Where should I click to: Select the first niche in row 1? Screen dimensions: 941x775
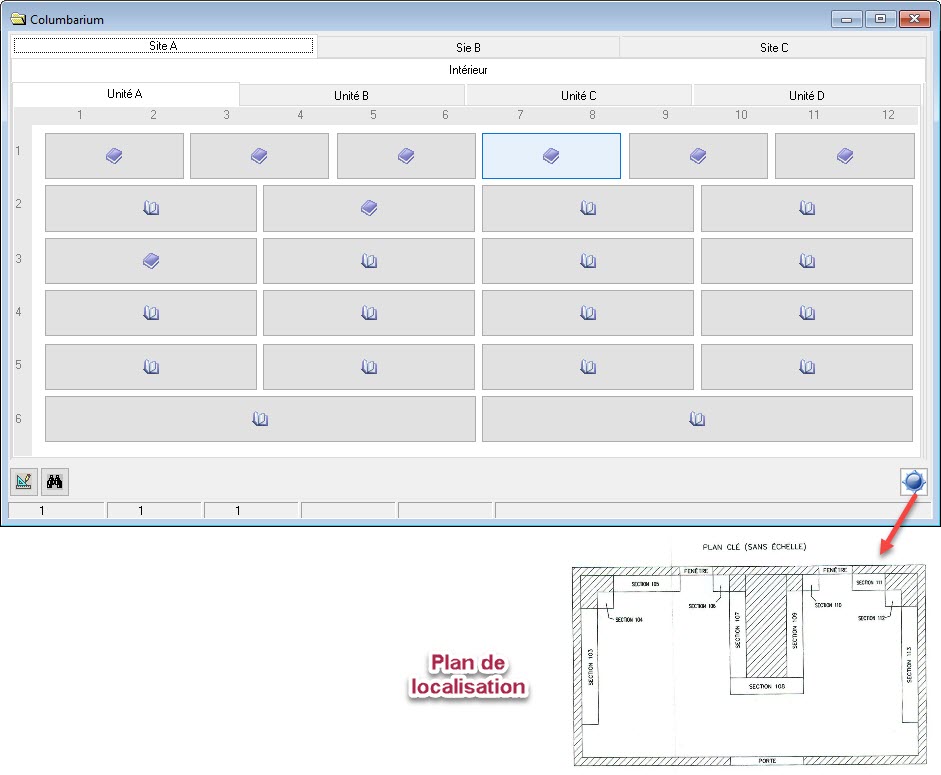(114, 156)
